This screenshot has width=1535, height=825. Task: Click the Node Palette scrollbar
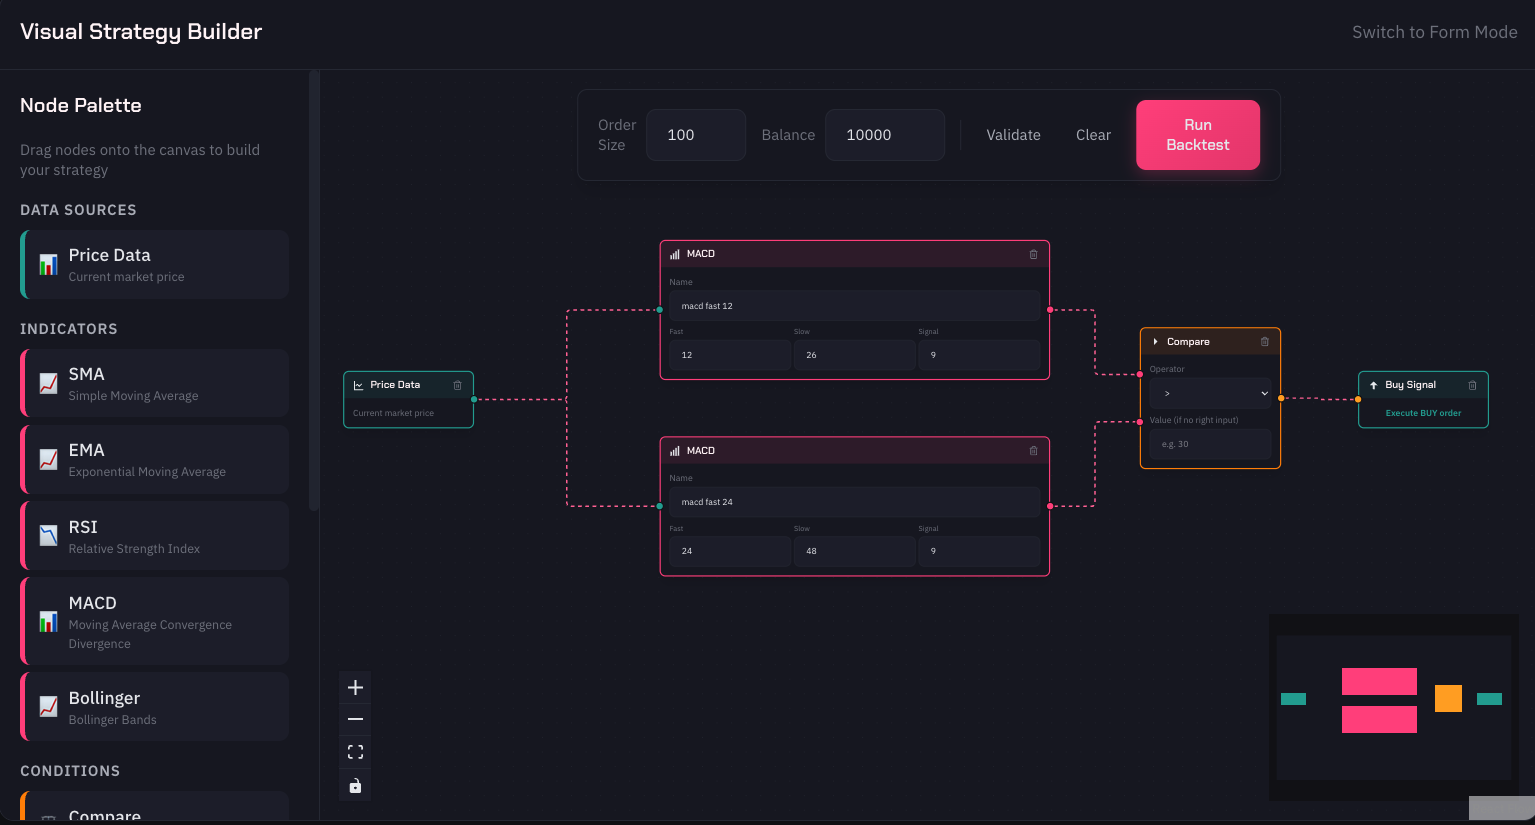click(314, 290)
